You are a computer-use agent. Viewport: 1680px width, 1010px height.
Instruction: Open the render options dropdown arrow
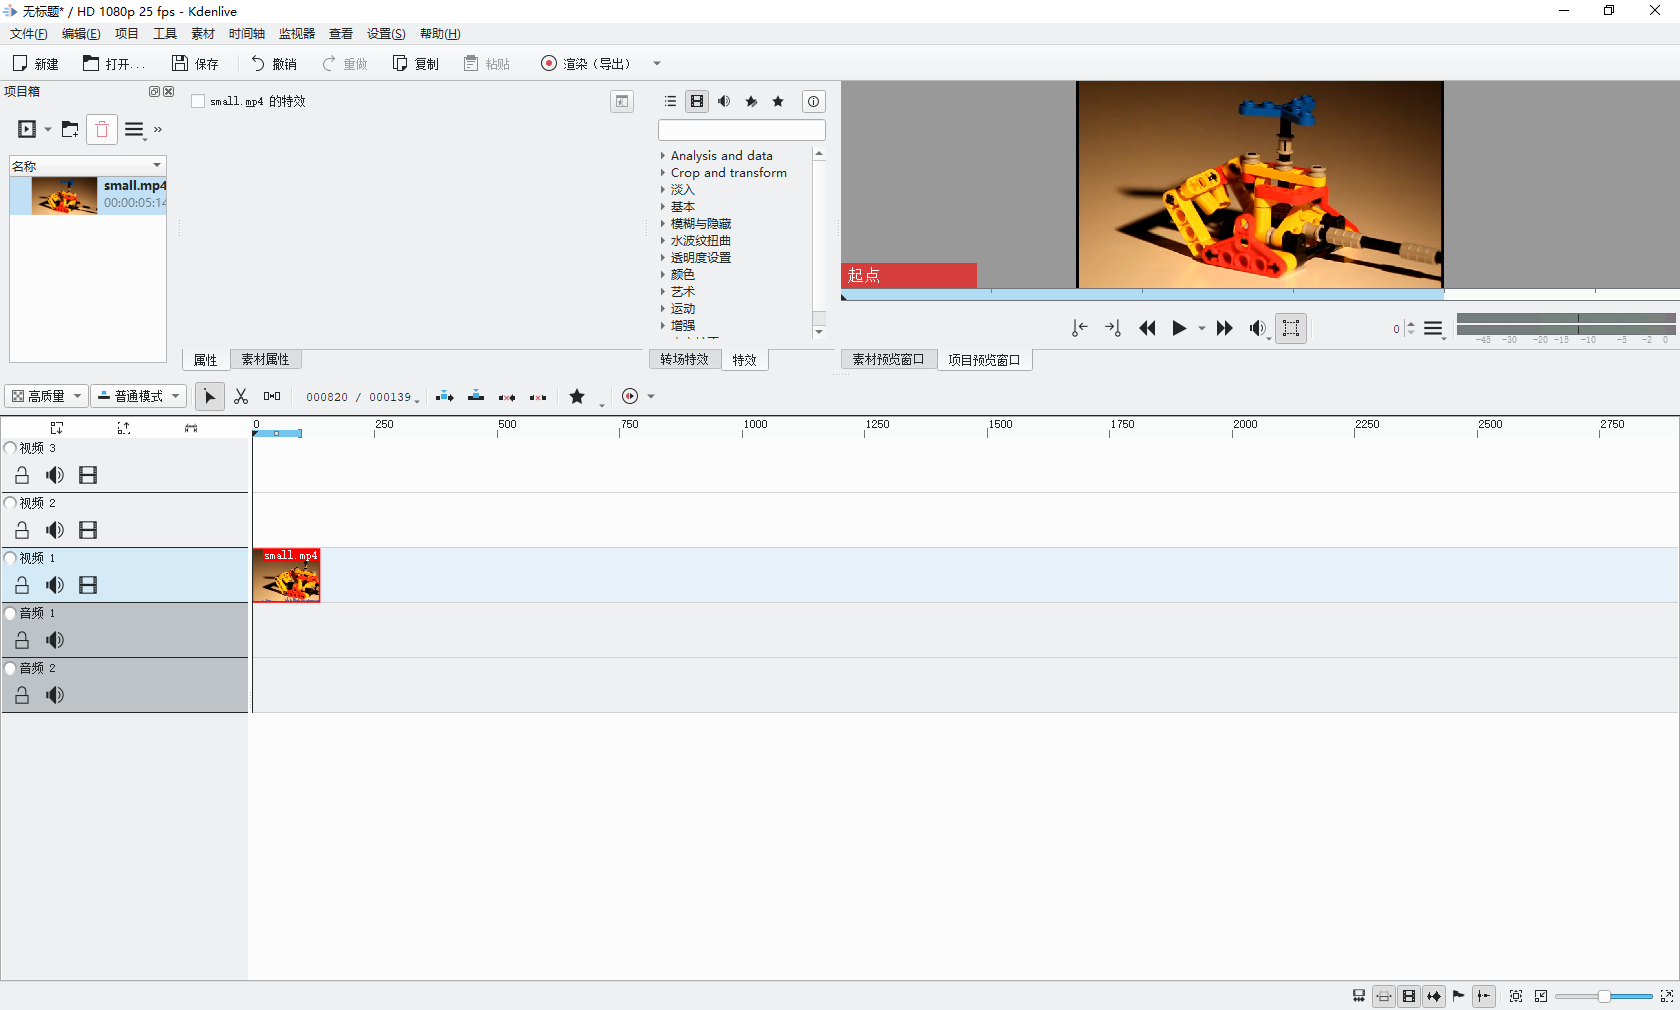point(657,64)
